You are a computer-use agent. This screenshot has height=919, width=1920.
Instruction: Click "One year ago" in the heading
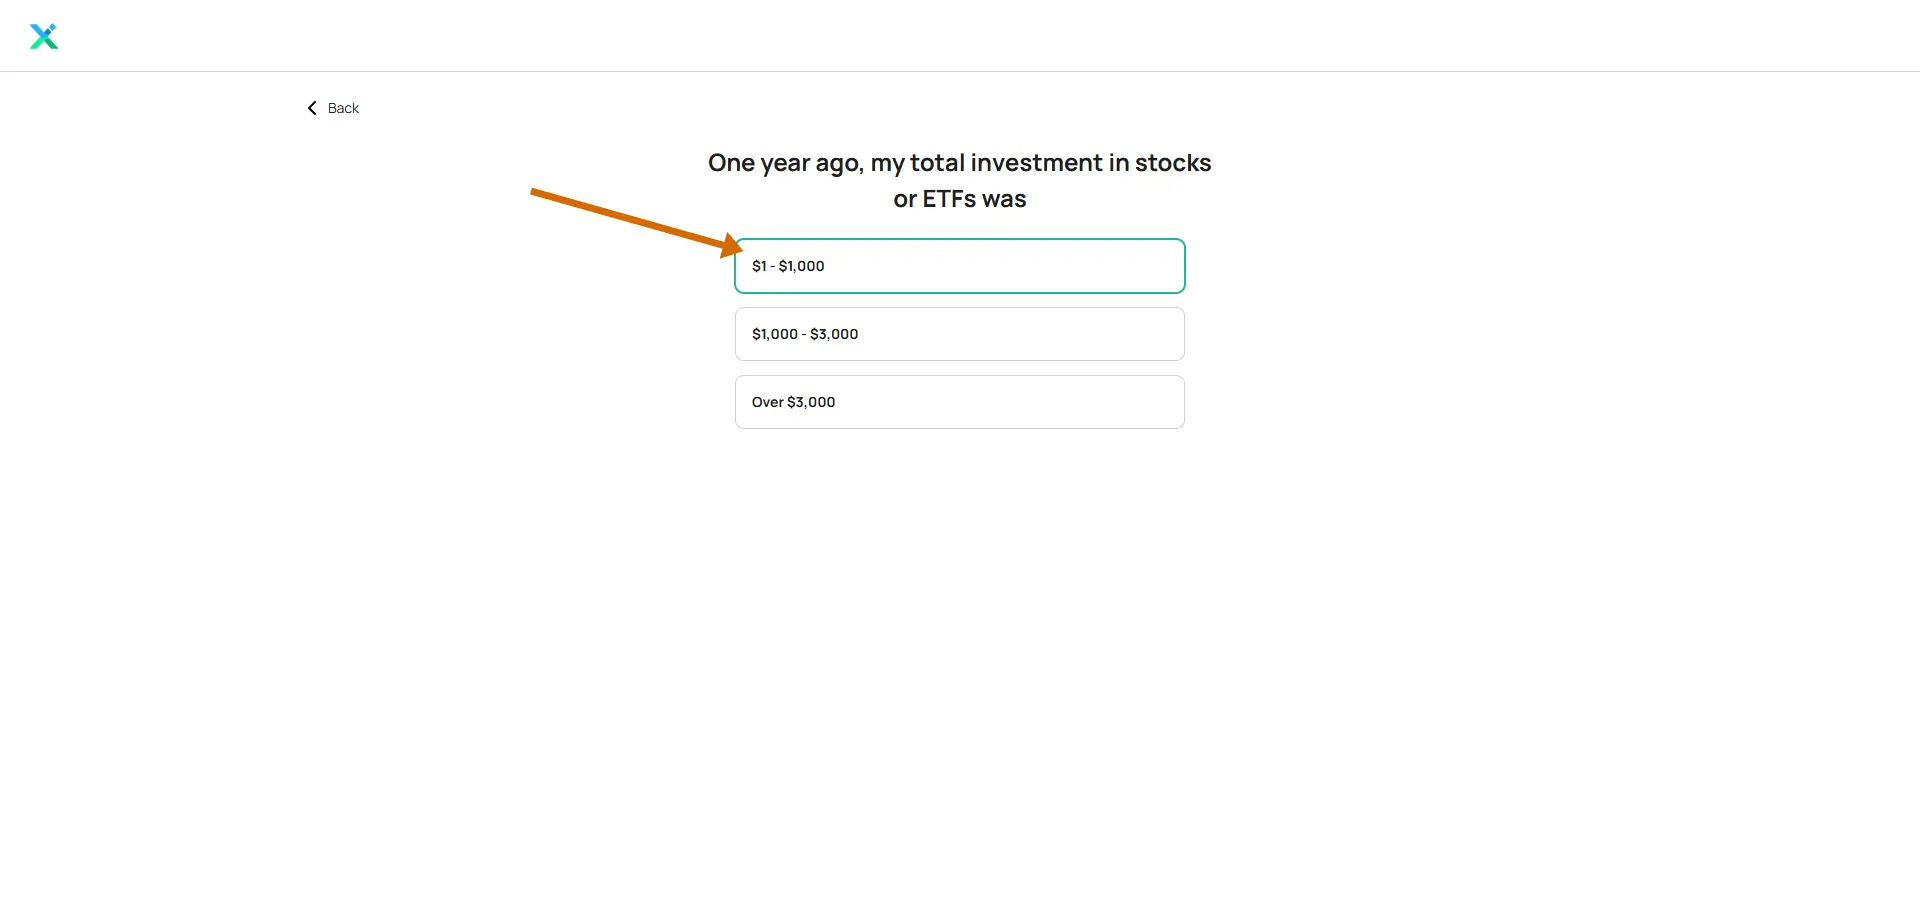click(x=785, y=163)
